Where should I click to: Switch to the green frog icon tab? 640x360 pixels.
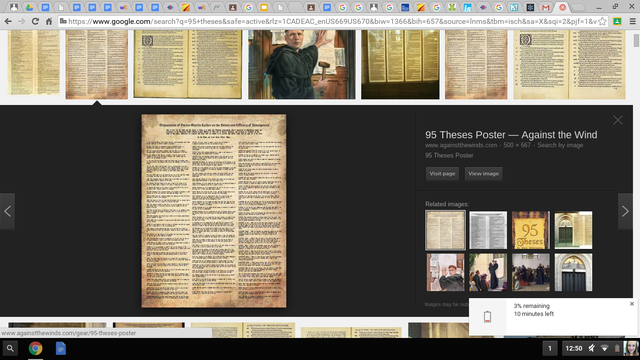click(452, 7)
